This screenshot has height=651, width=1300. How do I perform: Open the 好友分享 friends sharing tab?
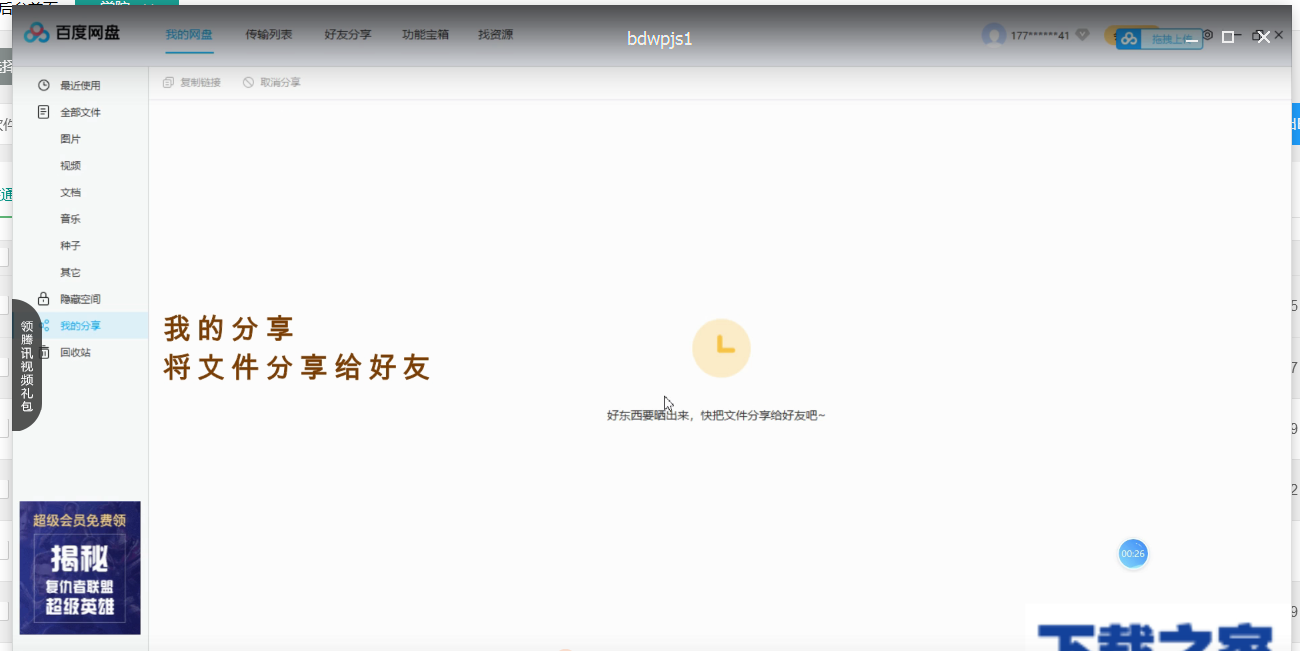(347, 33)
